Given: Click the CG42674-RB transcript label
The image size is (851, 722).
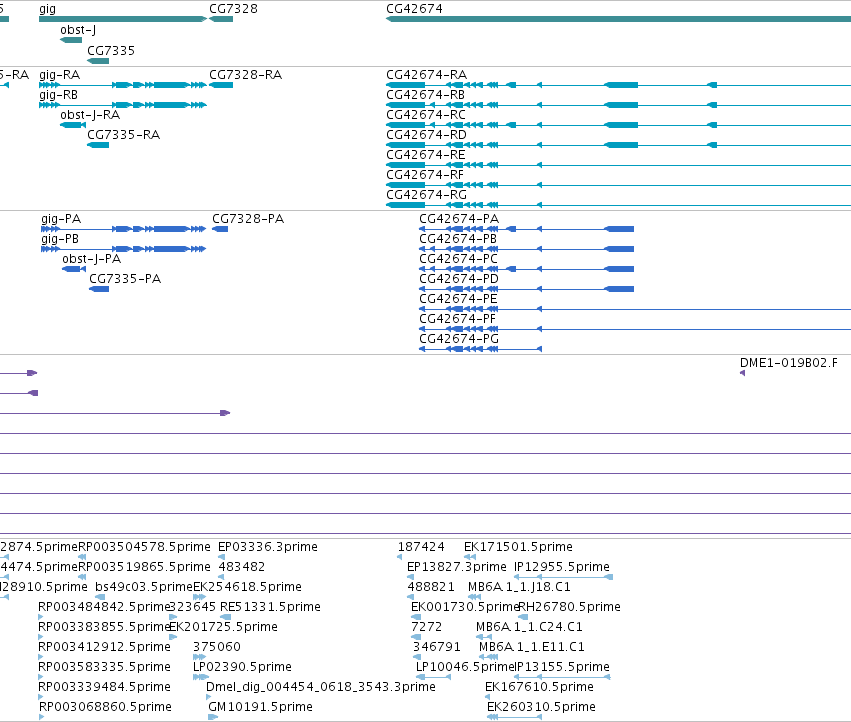Looking at the screenshot, I should coord(426,94).
